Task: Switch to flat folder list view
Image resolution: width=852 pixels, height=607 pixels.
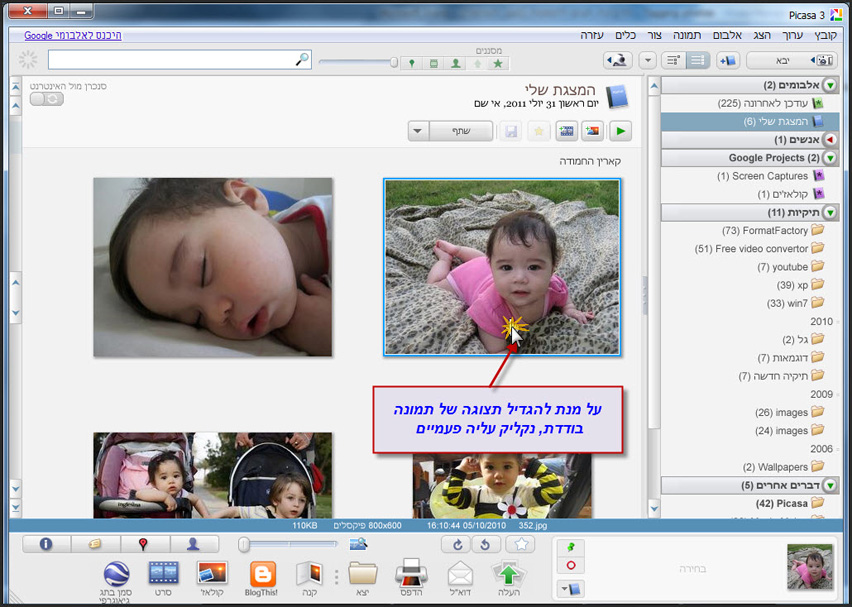Action: [698, 60]
